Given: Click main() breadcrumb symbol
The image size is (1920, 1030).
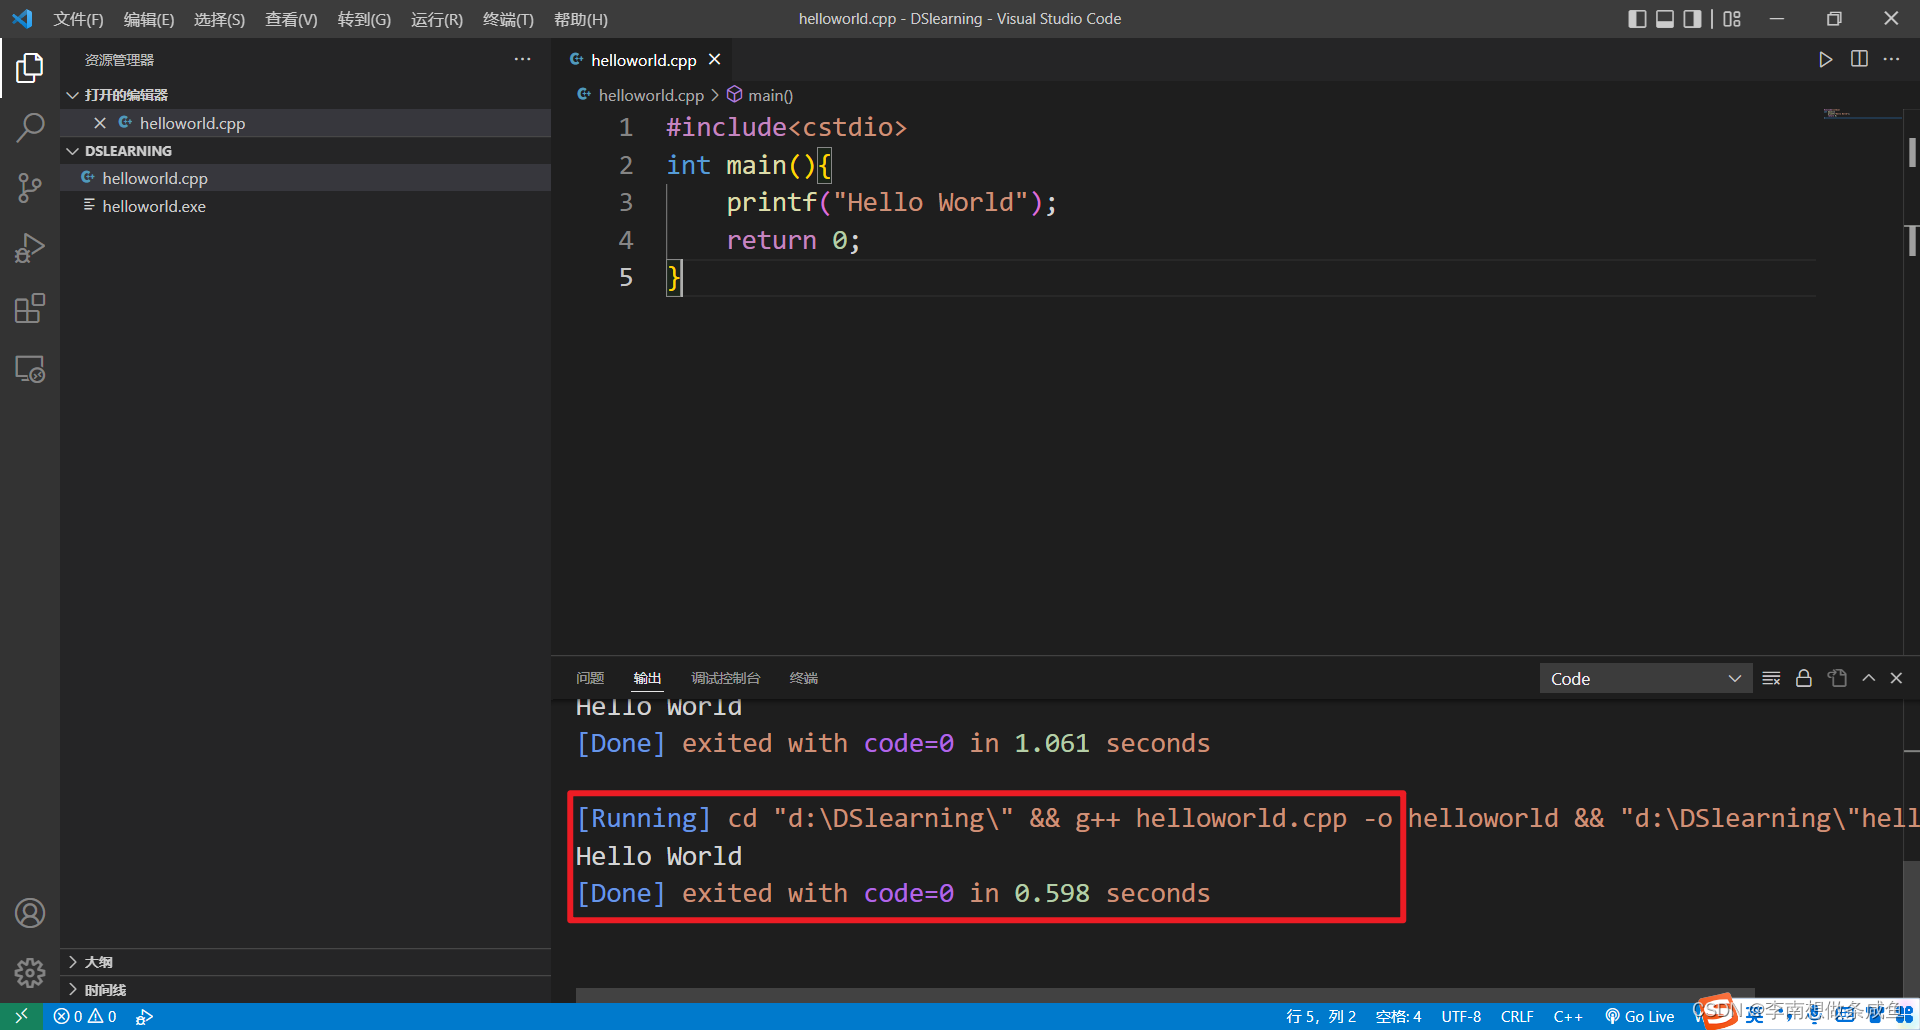Looking at the screenshot, I should tap(760, 95).
